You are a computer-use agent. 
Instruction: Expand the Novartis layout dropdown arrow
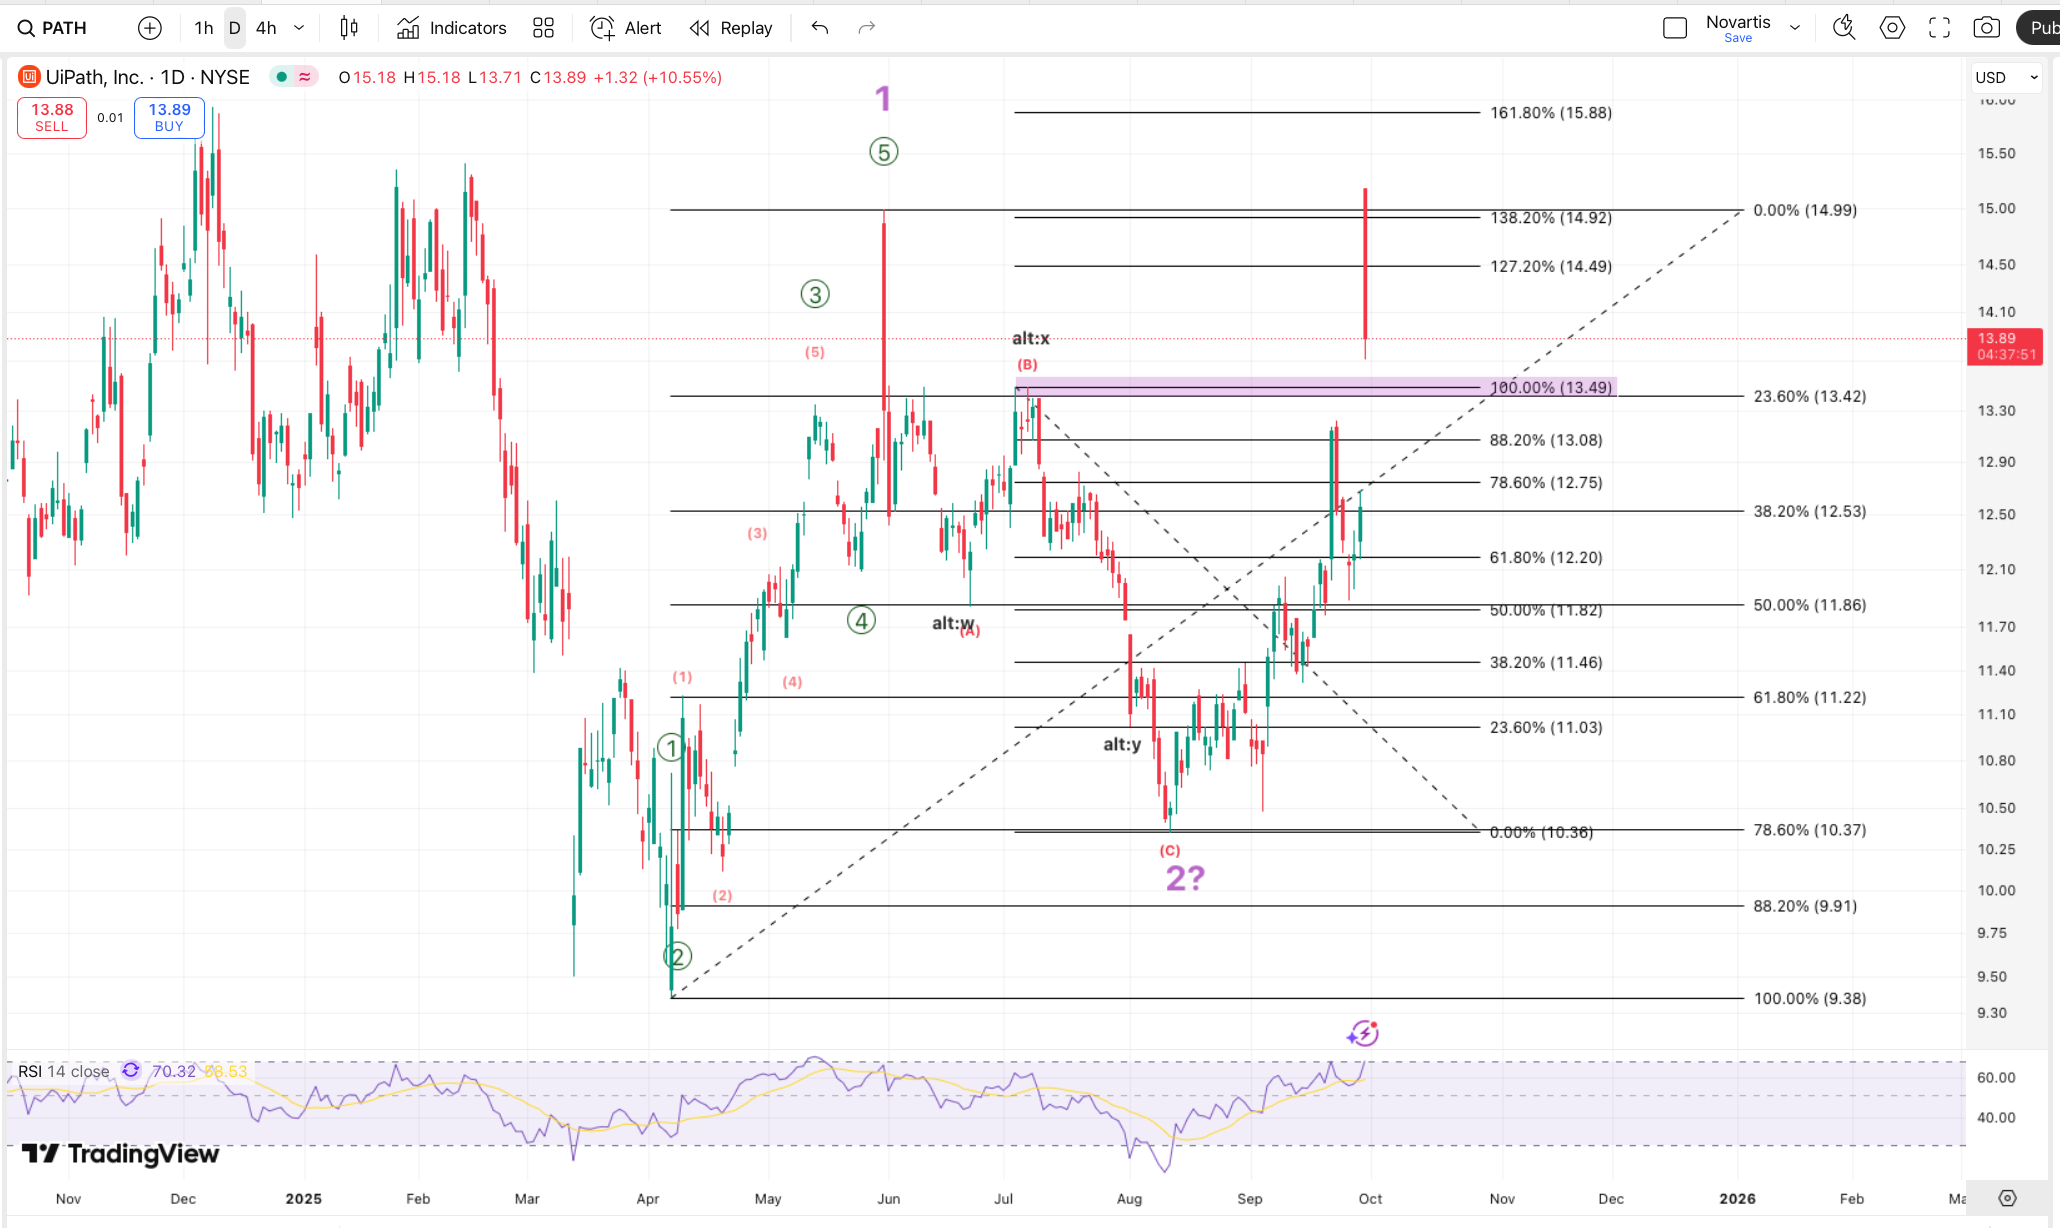point(1795,28)
